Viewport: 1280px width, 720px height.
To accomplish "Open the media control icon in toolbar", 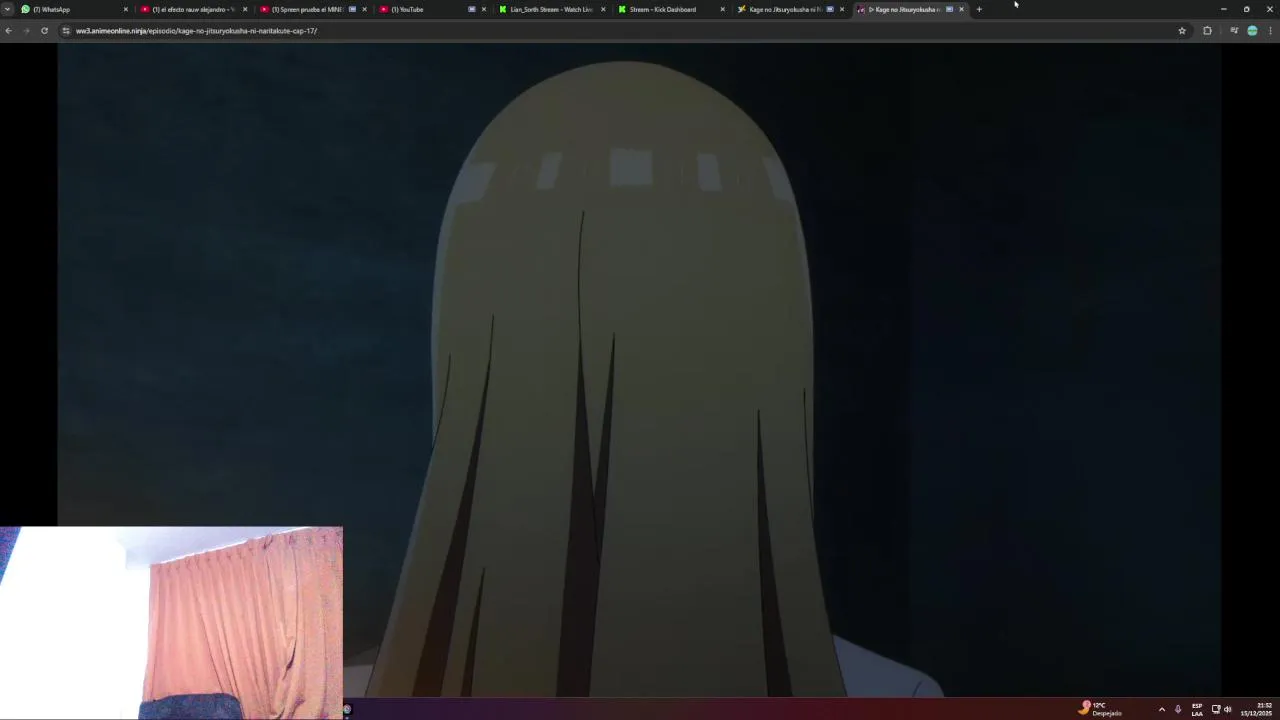I will point(1234,31).
